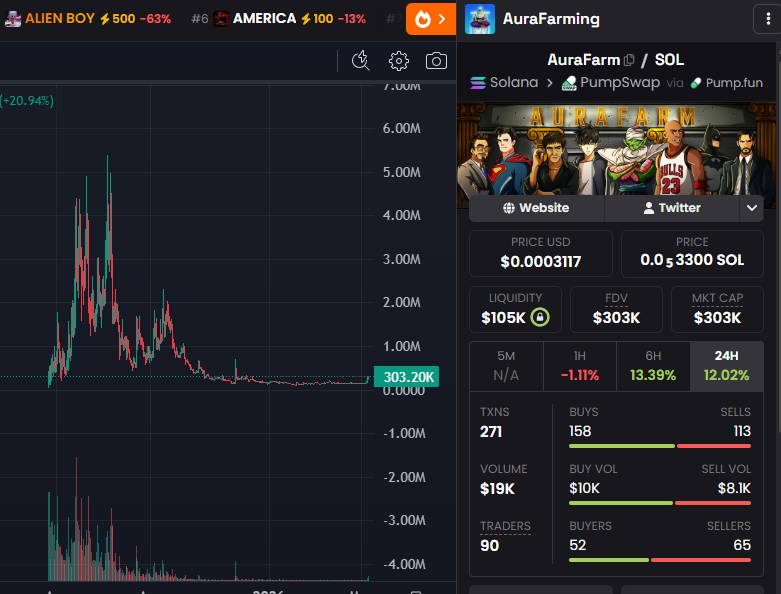Click the PumpSwap link
This screenshot has height=594, width=781.
tap(611, 83)
